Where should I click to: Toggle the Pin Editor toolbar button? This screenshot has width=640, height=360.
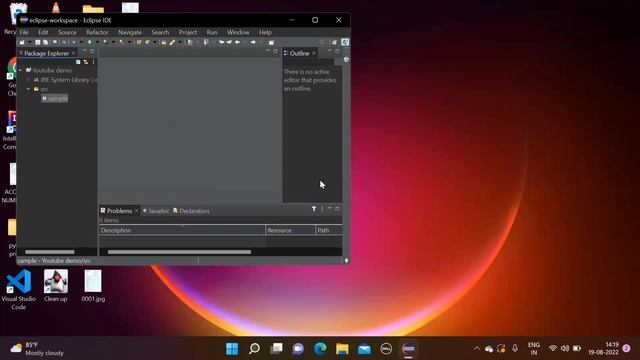(271, 42)
